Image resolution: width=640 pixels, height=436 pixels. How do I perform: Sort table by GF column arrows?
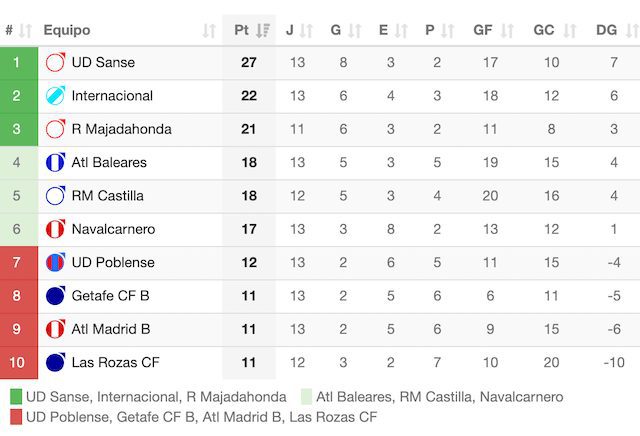[x=507, y=31]
